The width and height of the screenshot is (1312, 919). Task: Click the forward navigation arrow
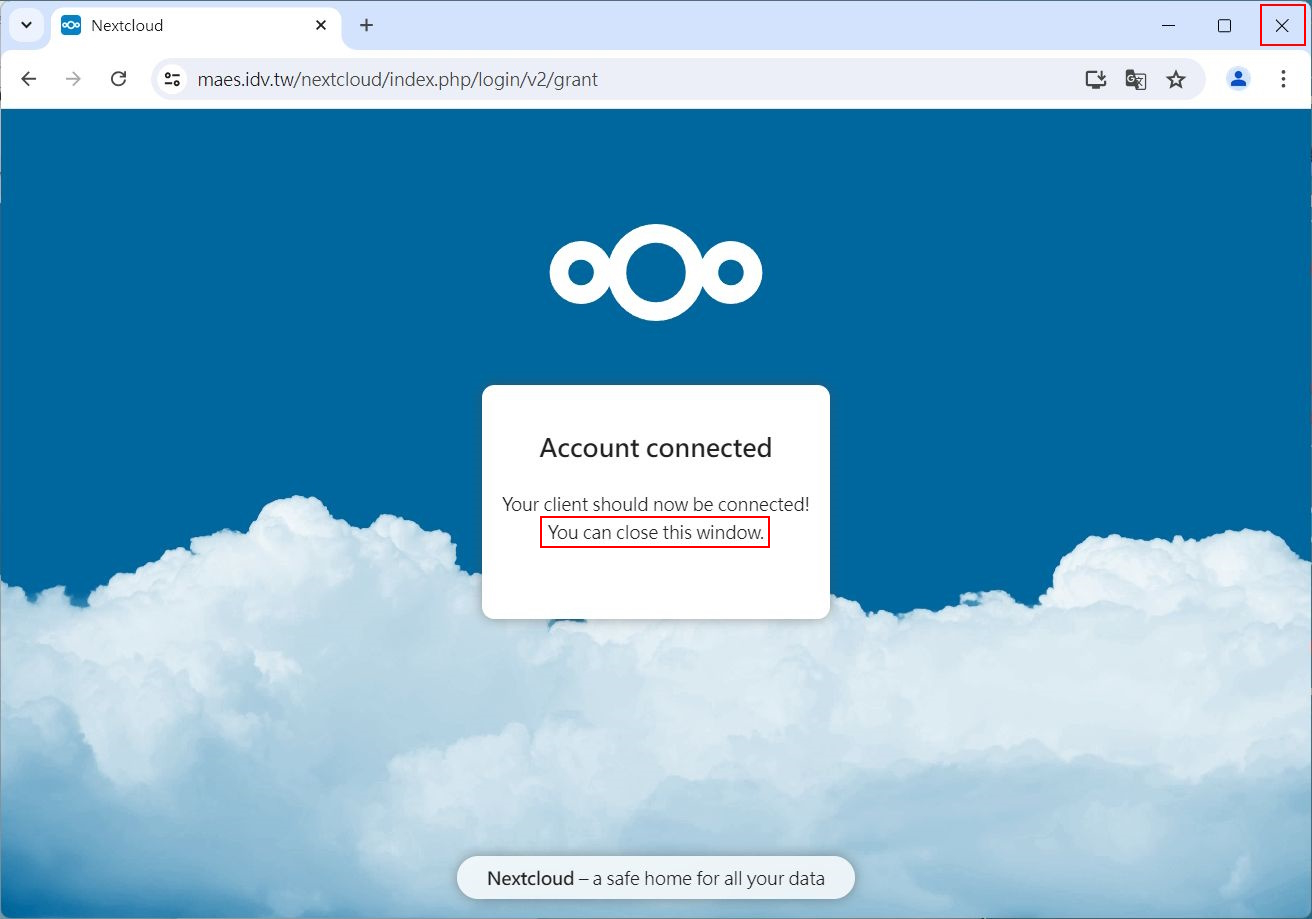coord(73,79)
